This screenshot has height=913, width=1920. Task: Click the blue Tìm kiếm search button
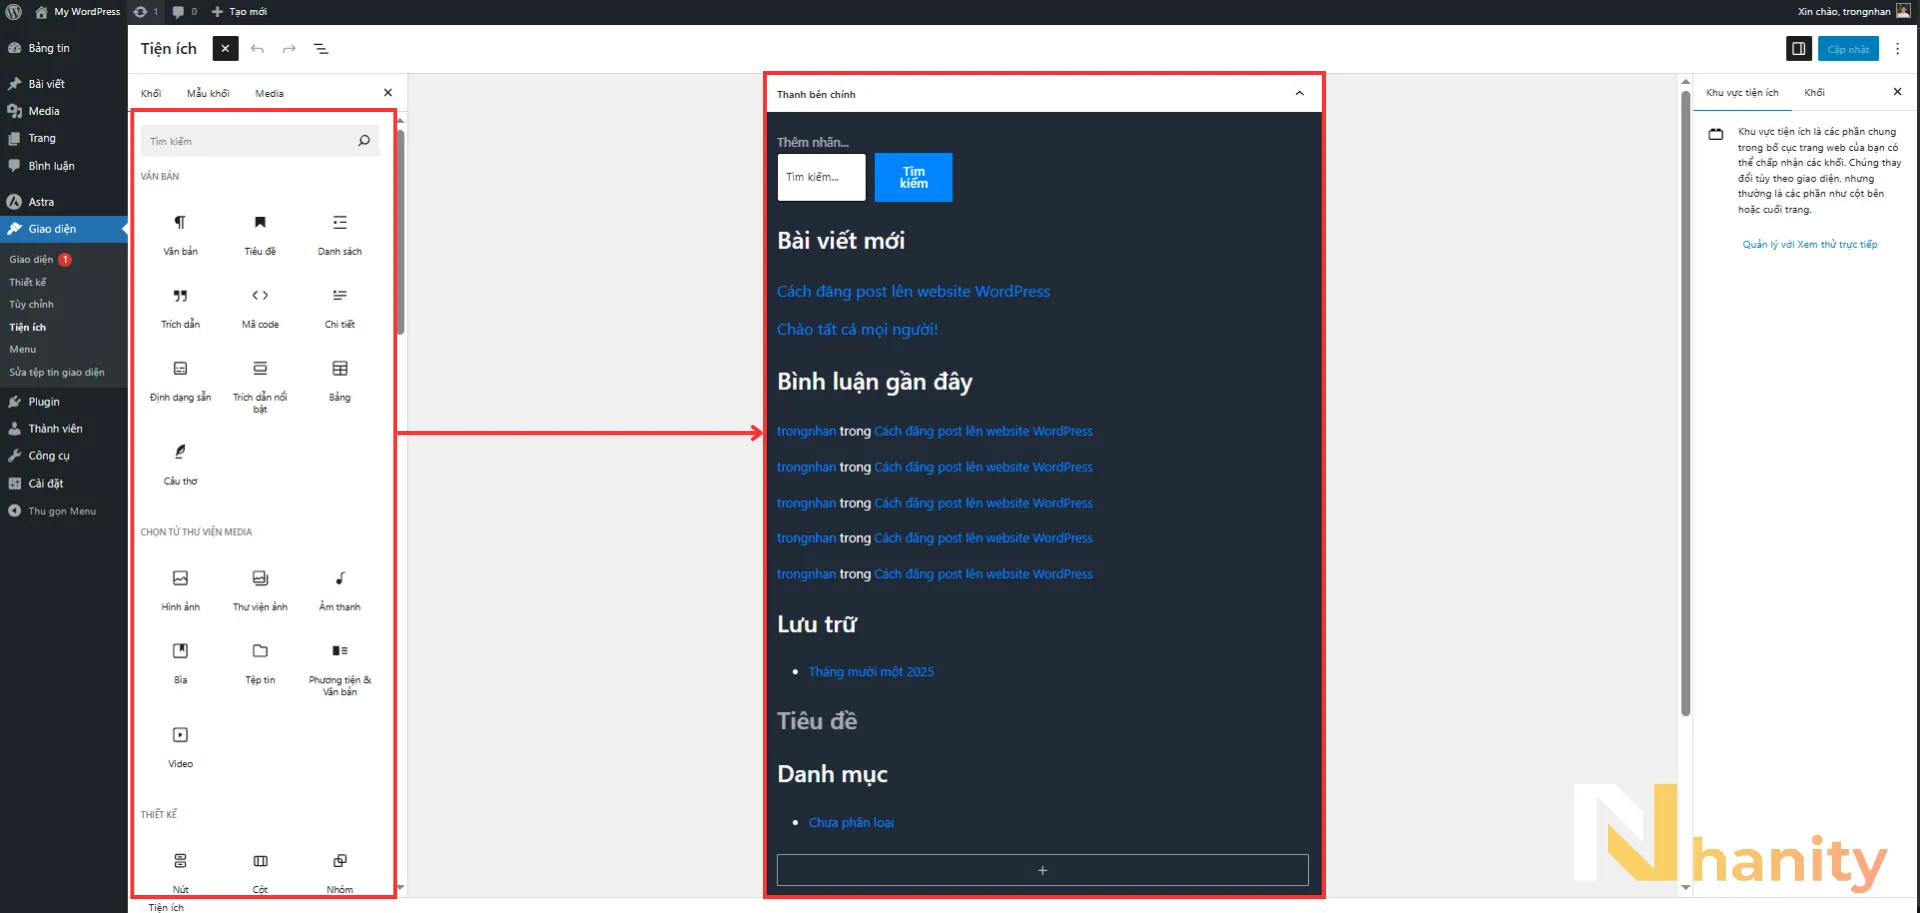[913, 177]
